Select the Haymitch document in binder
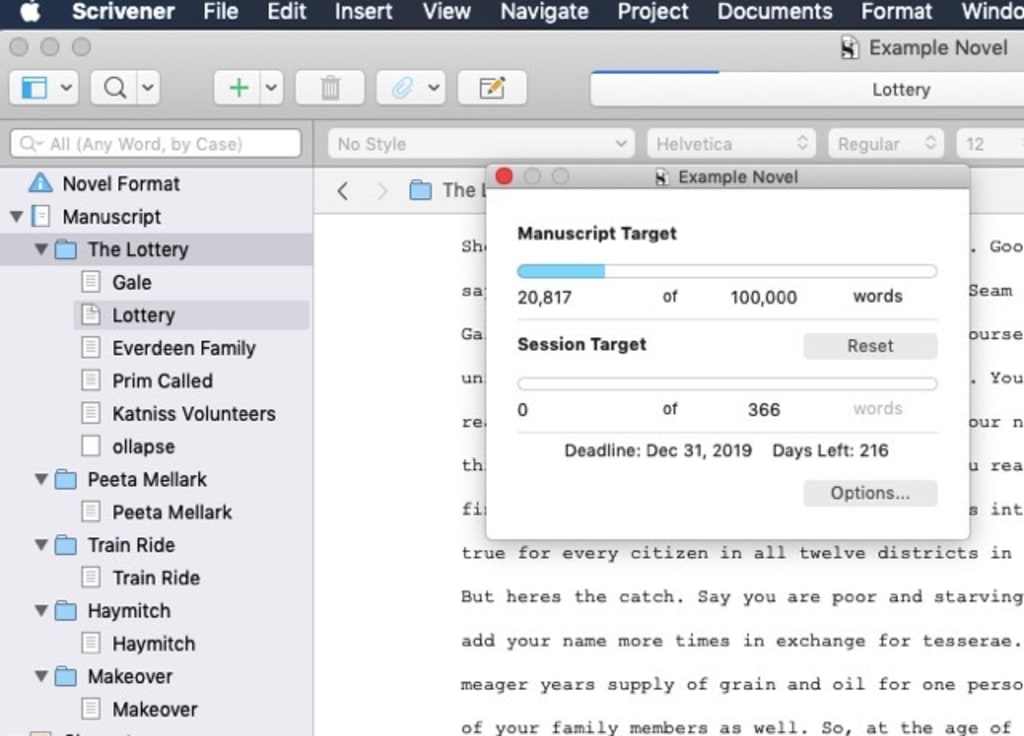This screenshot has width=1024, height=736. 154,643
